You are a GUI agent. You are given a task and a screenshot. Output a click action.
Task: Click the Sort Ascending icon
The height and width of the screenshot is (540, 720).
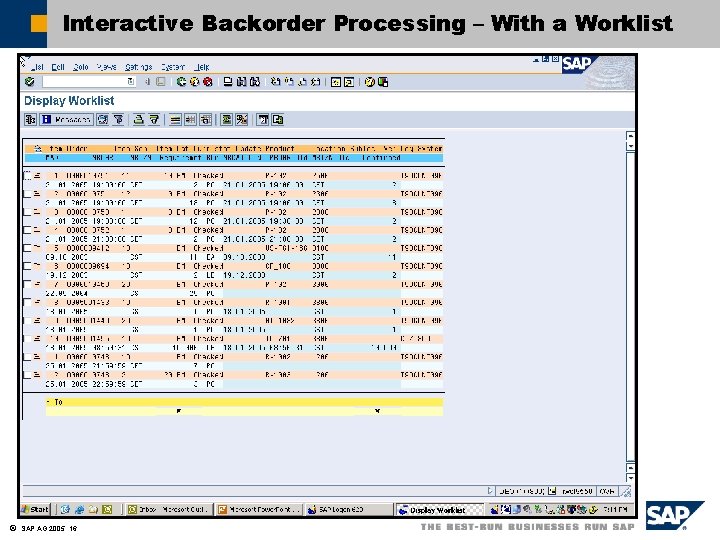tap(138, 119)
